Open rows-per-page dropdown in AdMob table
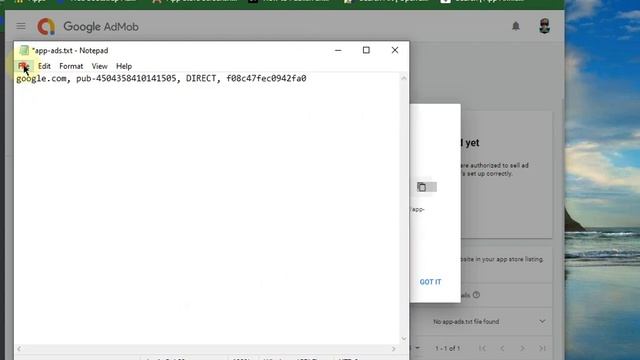640x360 pixels. 417,348
